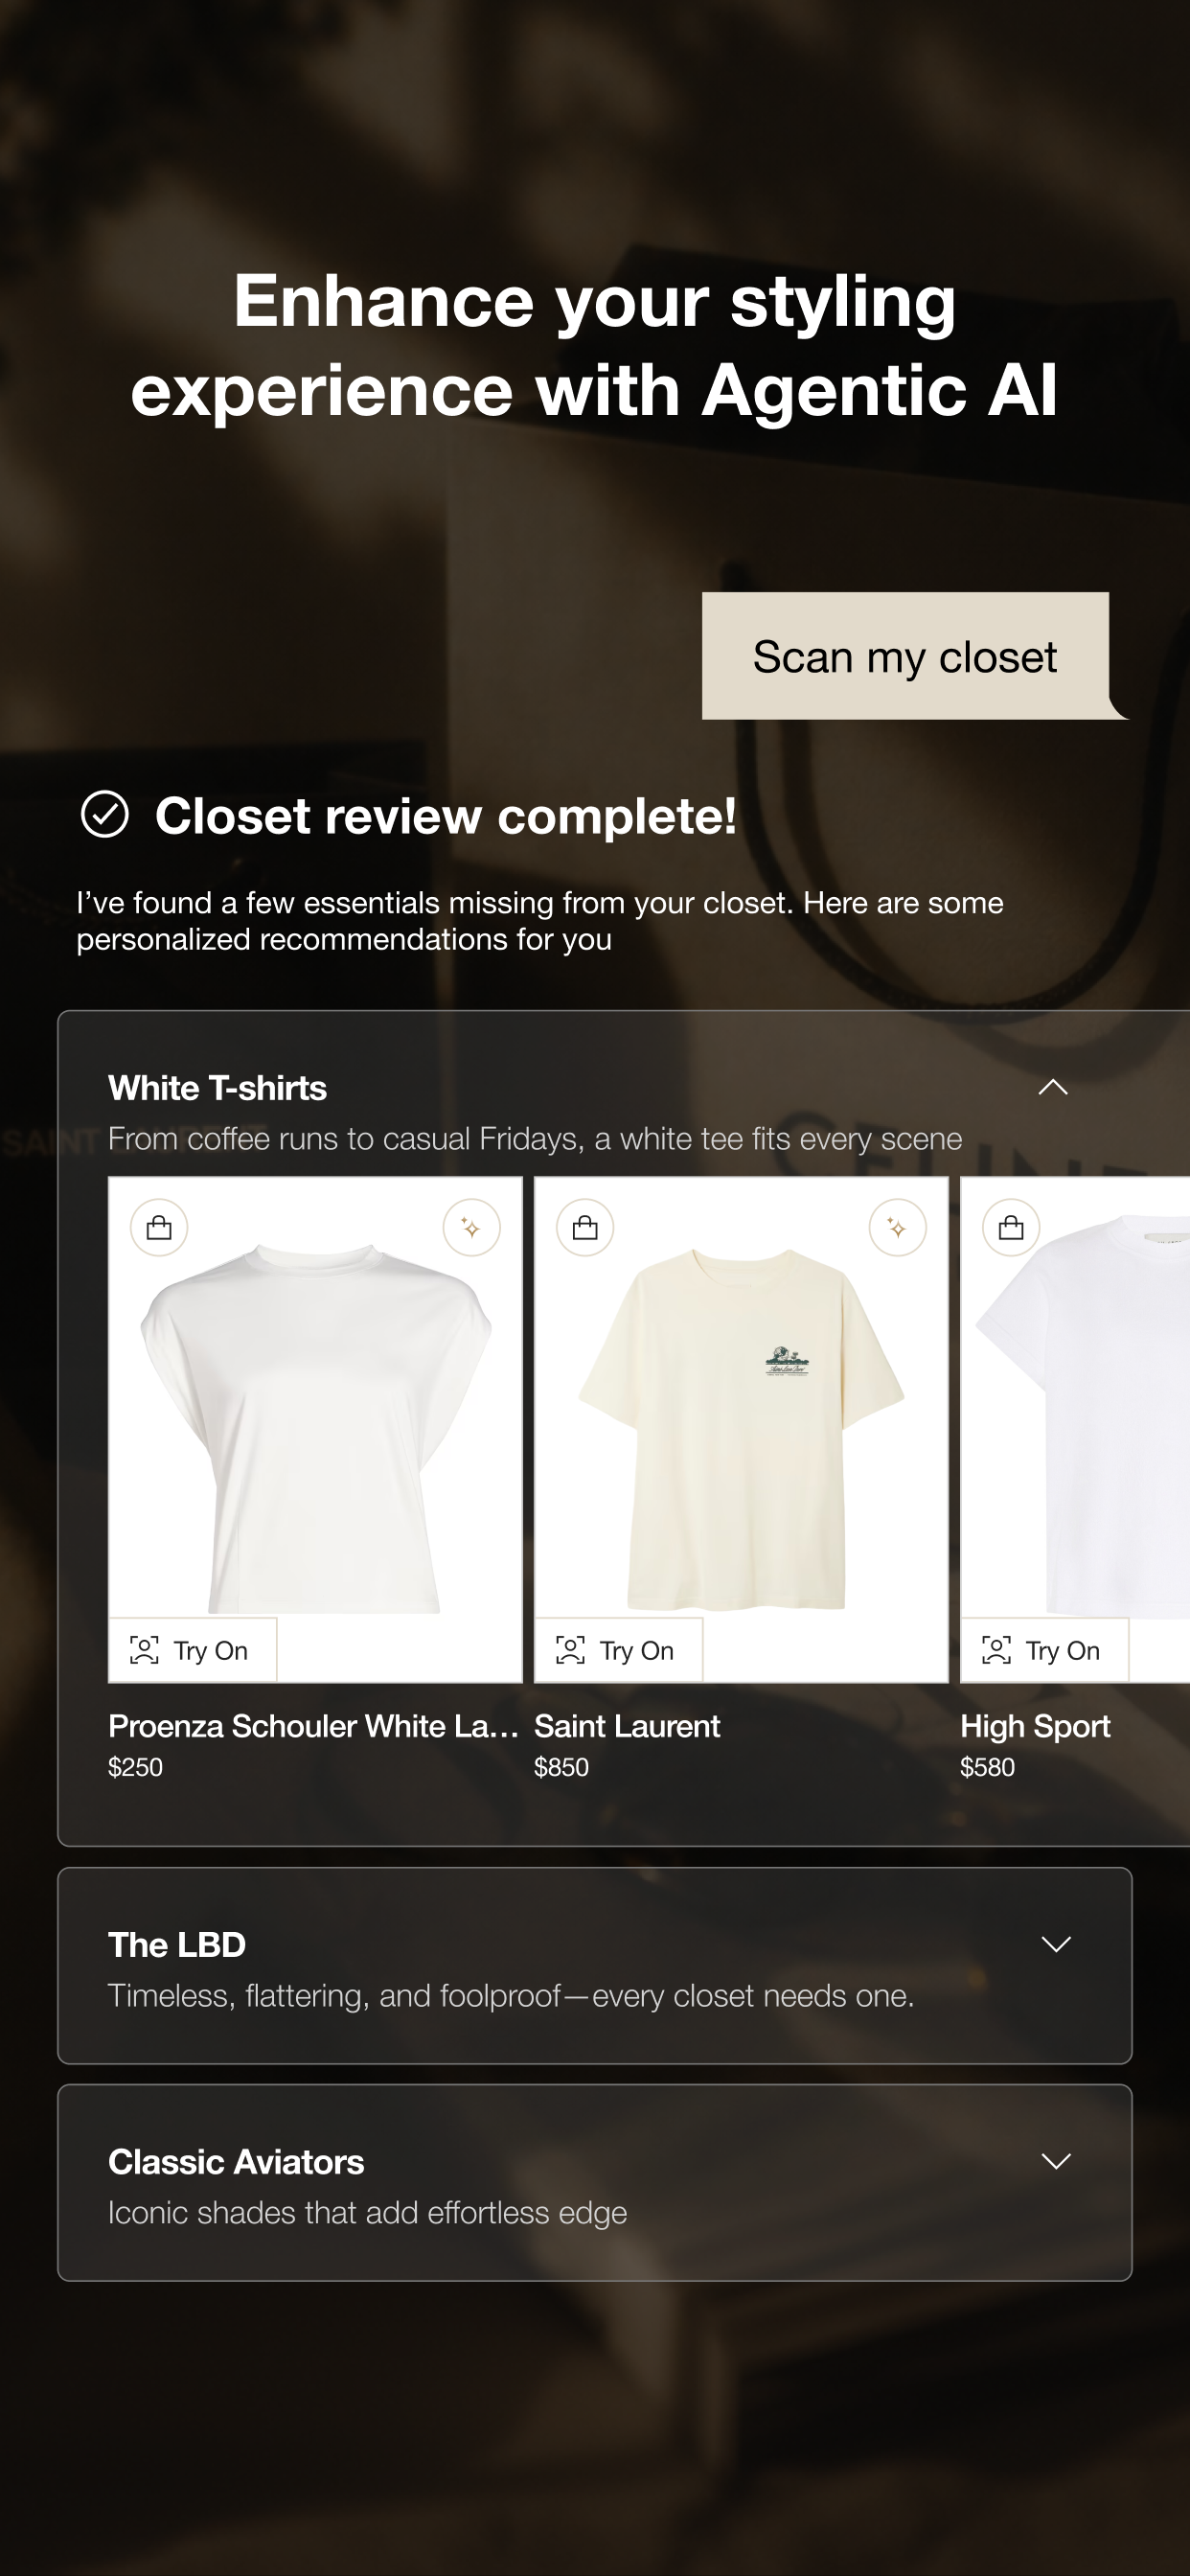Click the closet review complete checkmark icon
Viewport: 1190px width, 2576px height.
105,814
